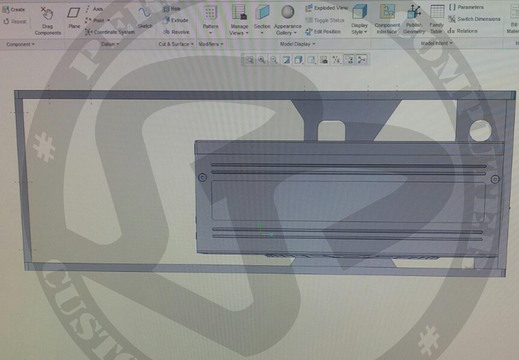Expand the Model Intent group
The height and width of the screenshot is (360, 519).
437,43
